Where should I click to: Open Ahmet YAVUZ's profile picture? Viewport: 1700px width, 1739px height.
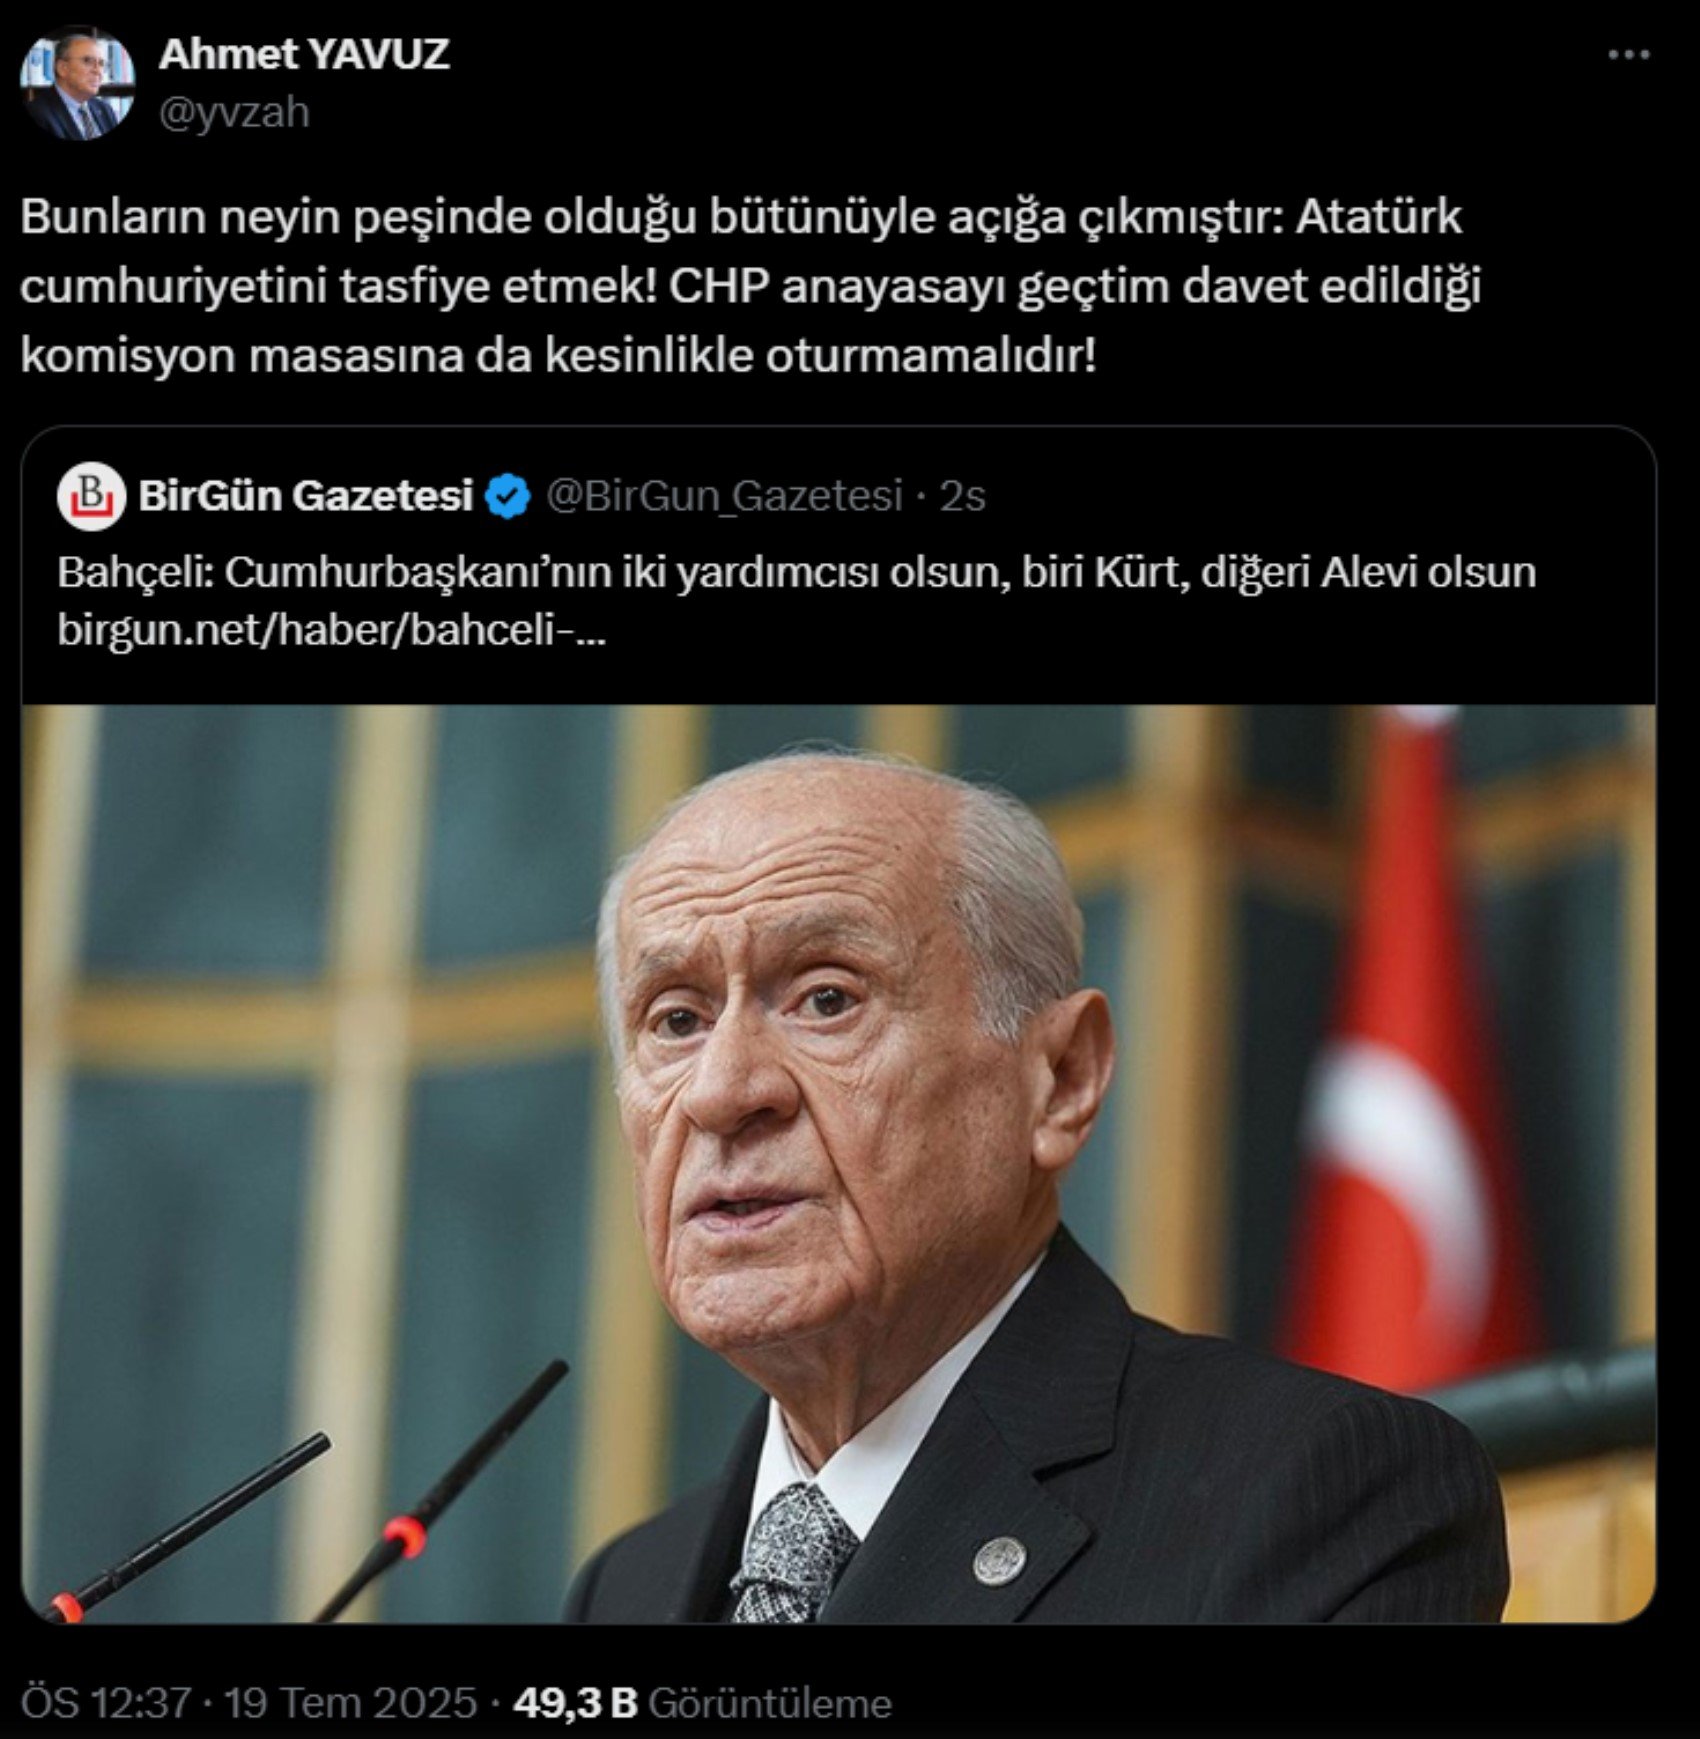tap(77, 82)
